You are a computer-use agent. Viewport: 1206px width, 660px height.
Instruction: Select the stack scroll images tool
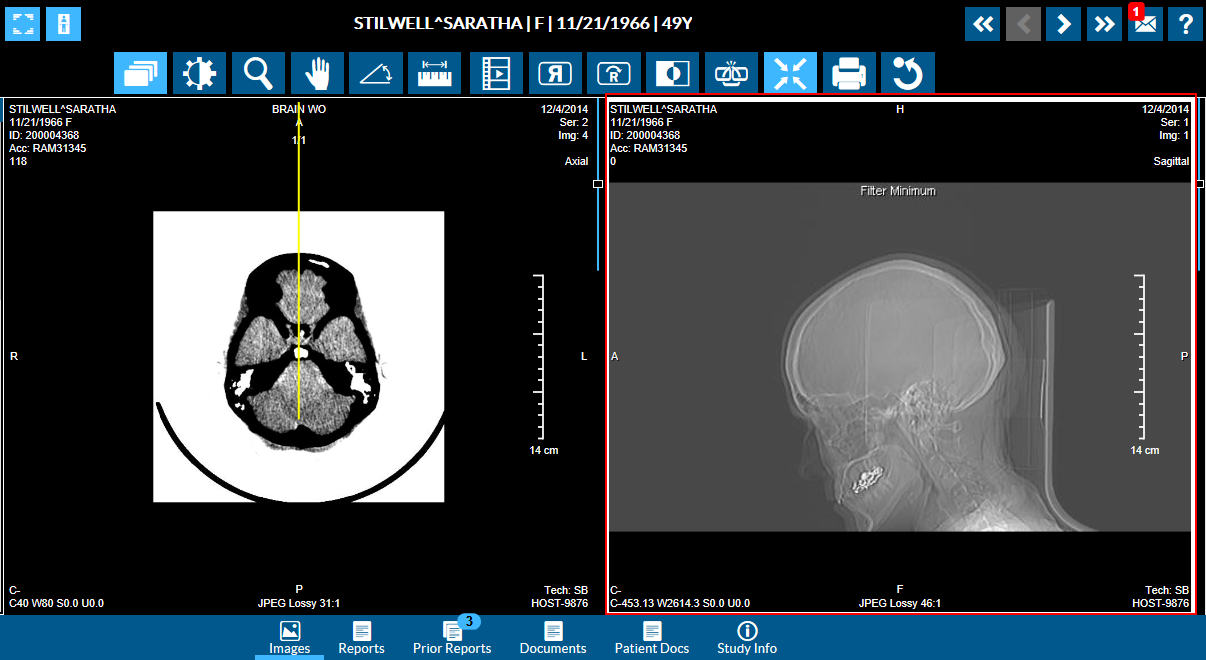(141, 73)
